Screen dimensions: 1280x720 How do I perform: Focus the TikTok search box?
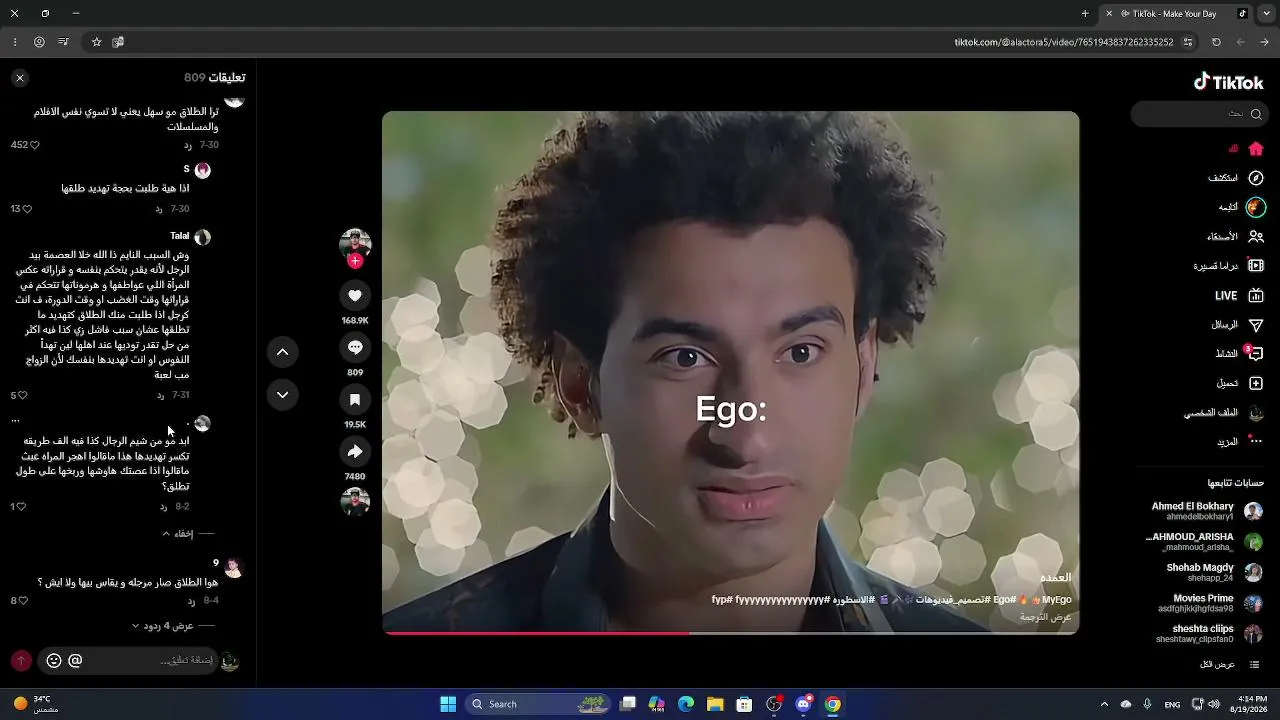click(1199, 114)
